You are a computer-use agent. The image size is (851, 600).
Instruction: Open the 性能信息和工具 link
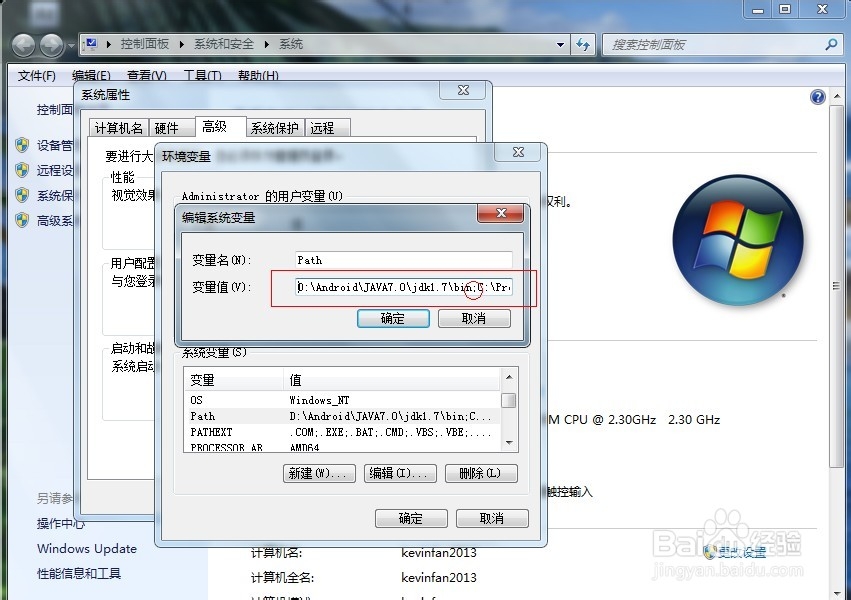click(79, 573)
